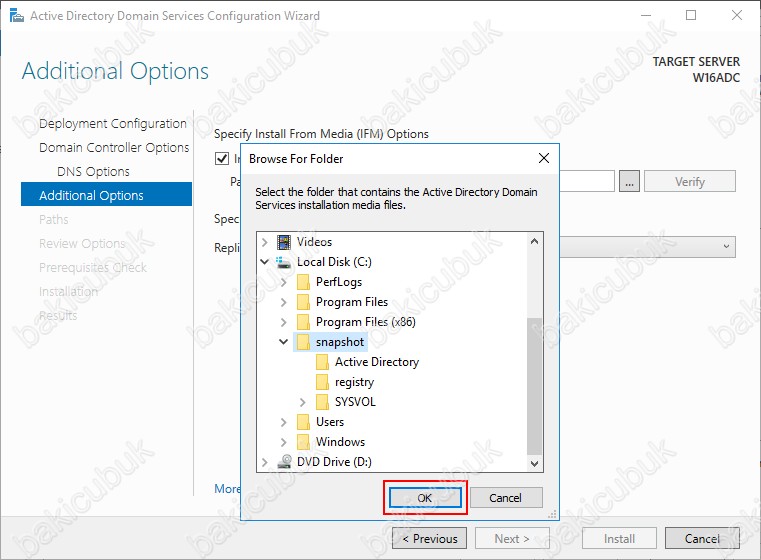Go to DNS Options step
The height and width of the screenshot is (560, 761).
(93, 172)
